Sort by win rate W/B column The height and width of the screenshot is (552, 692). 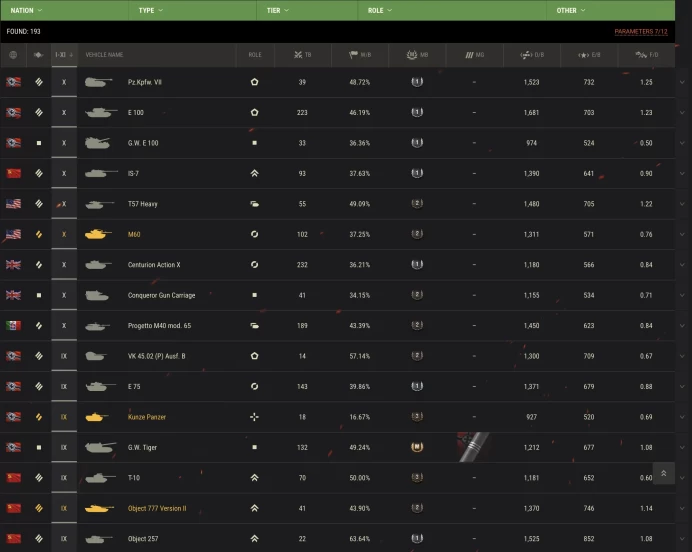click(360, 55)
